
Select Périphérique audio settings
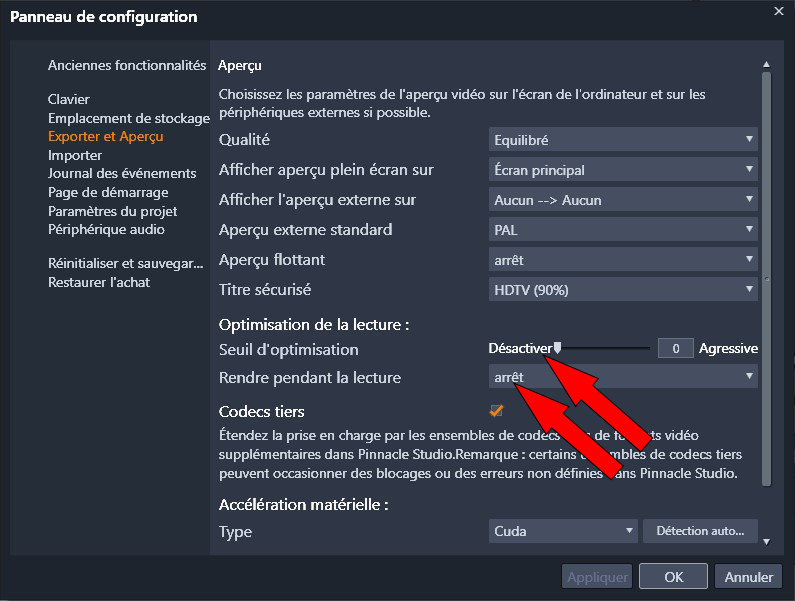[106, 229]
